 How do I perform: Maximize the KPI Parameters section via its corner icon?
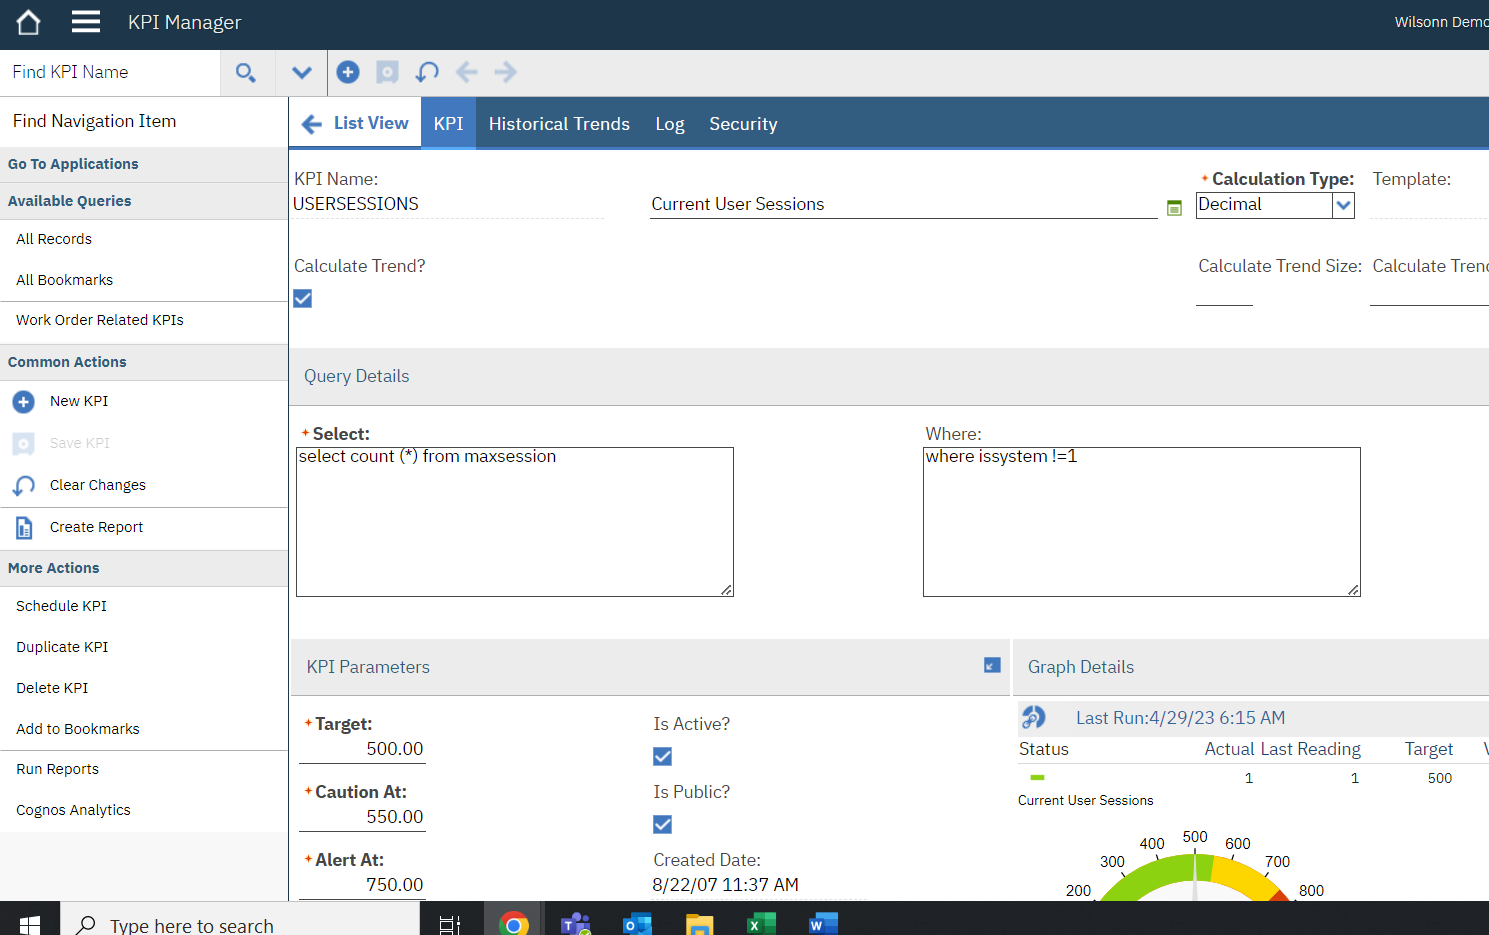(990, 665)
